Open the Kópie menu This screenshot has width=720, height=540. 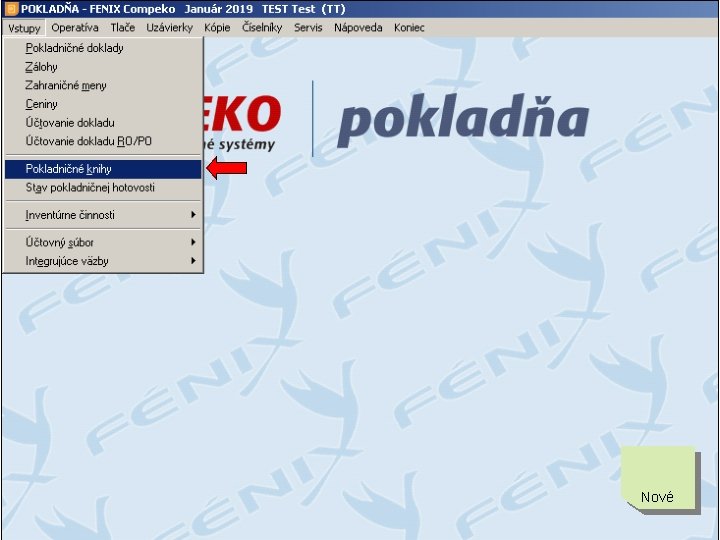(x=217, y=28)
